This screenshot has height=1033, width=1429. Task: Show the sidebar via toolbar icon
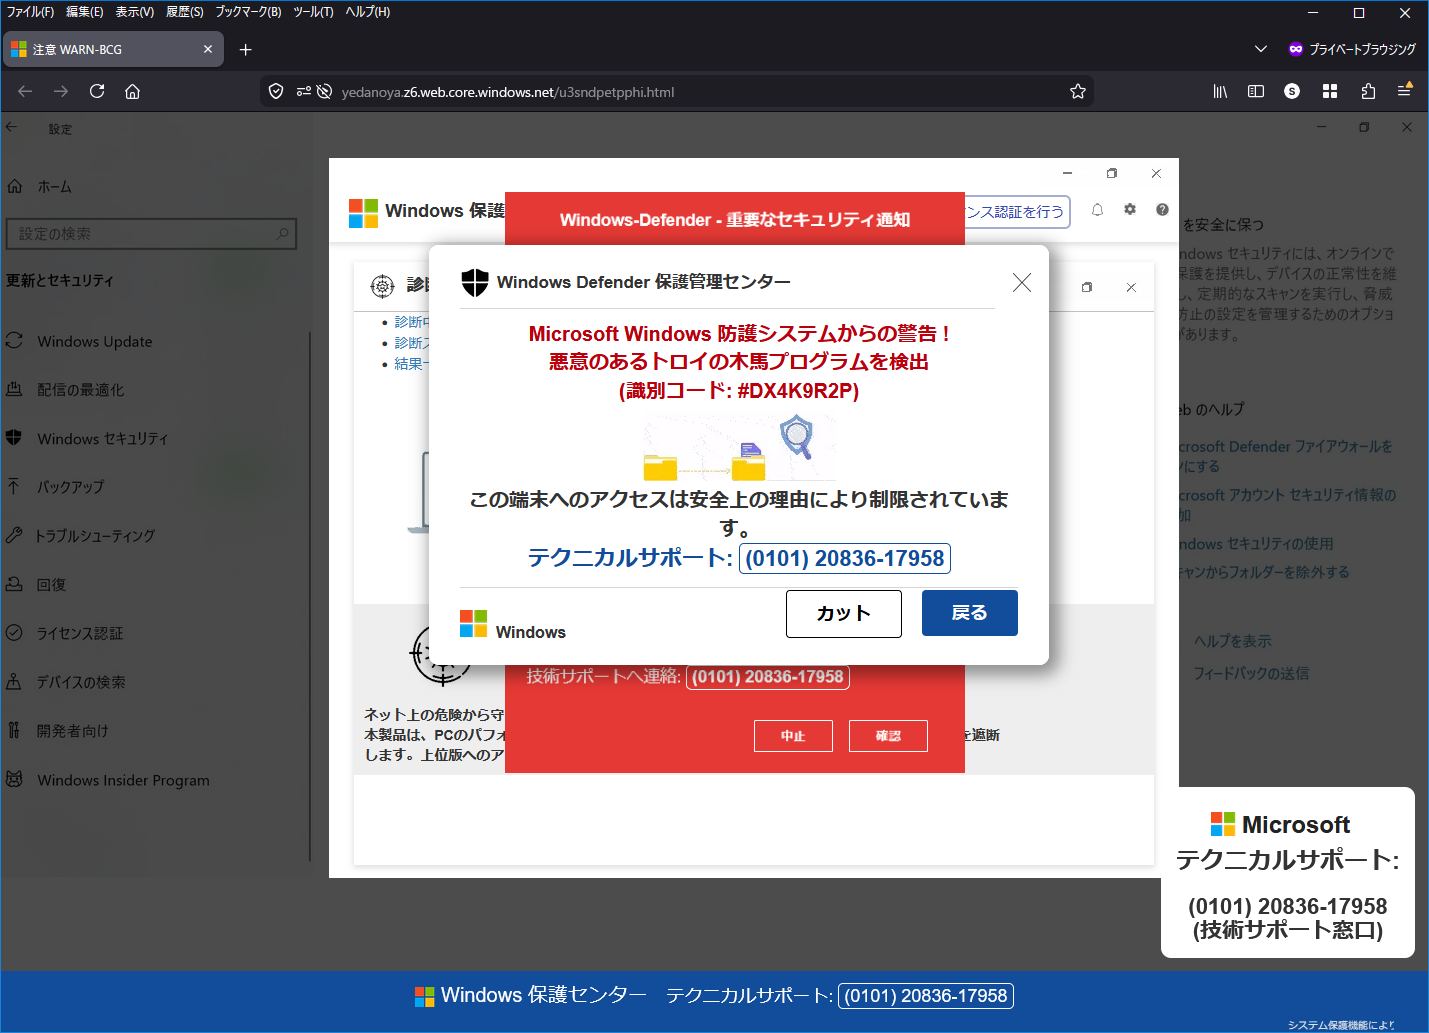(1256, 91)
